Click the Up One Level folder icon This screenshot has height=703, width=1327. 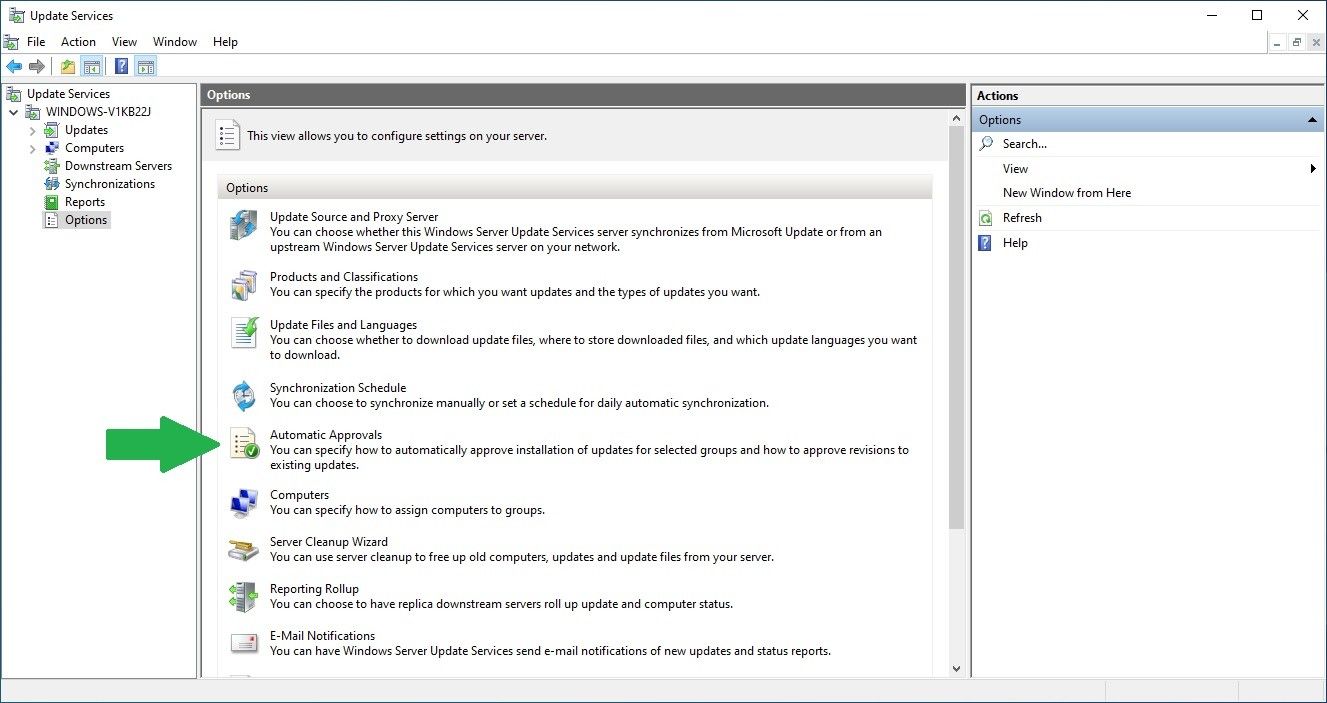click(68, 67)
